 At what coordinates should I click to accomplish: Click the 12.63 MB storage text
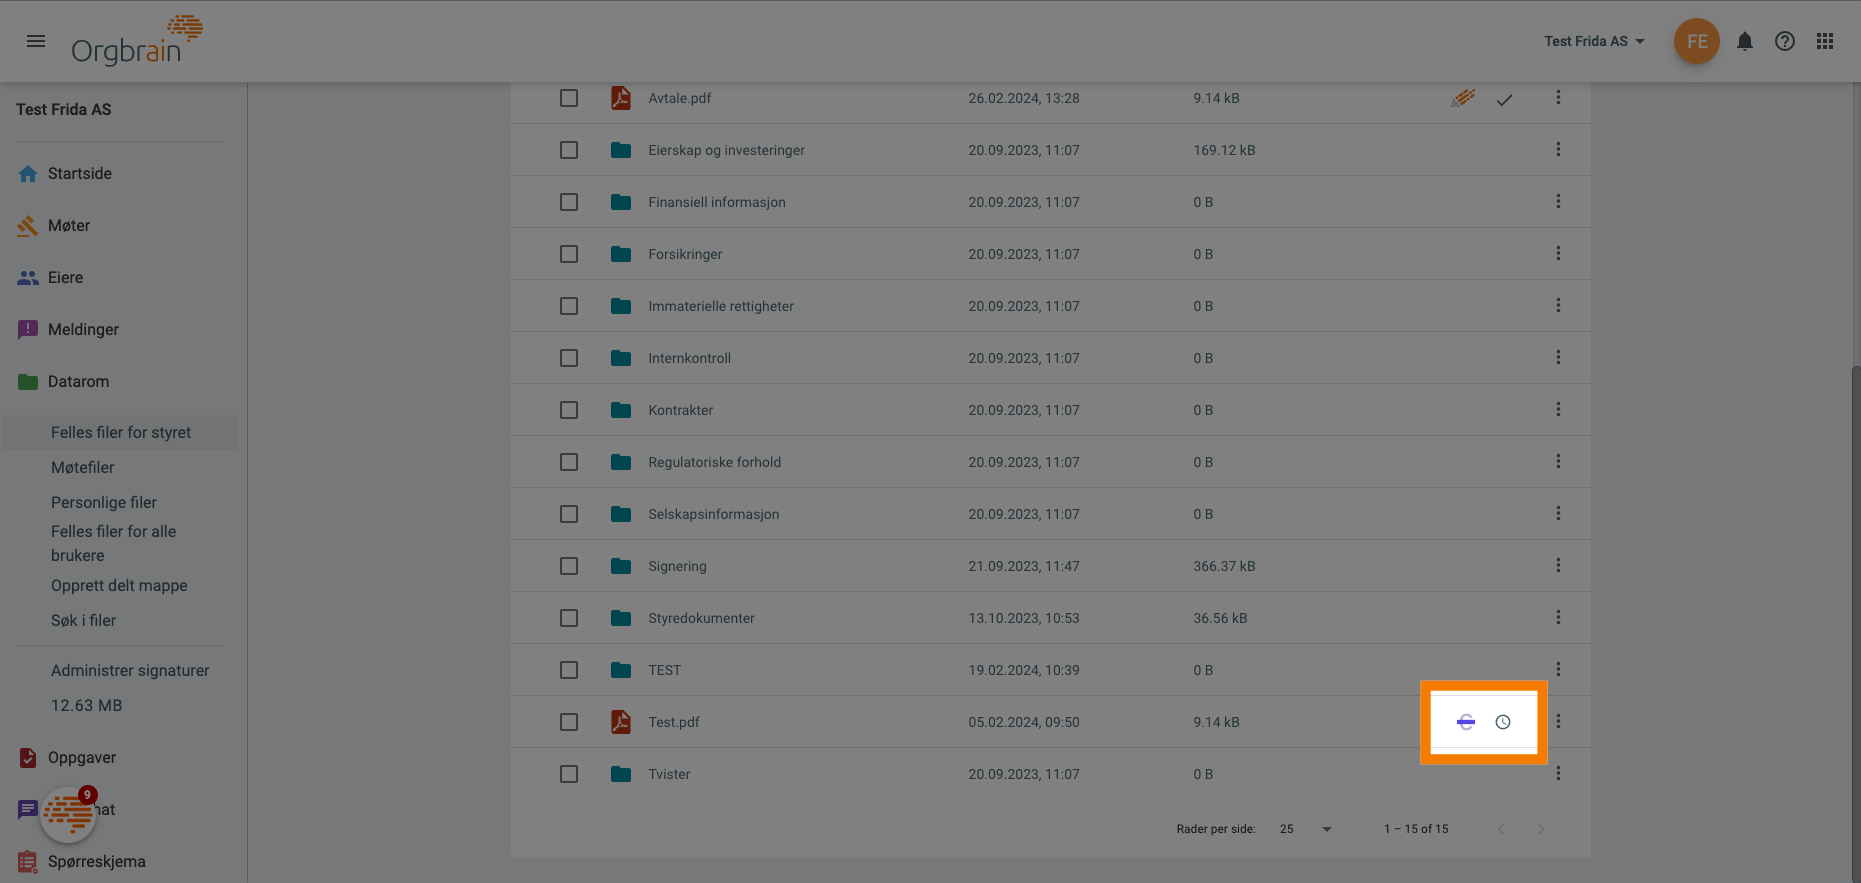[86, 705]
